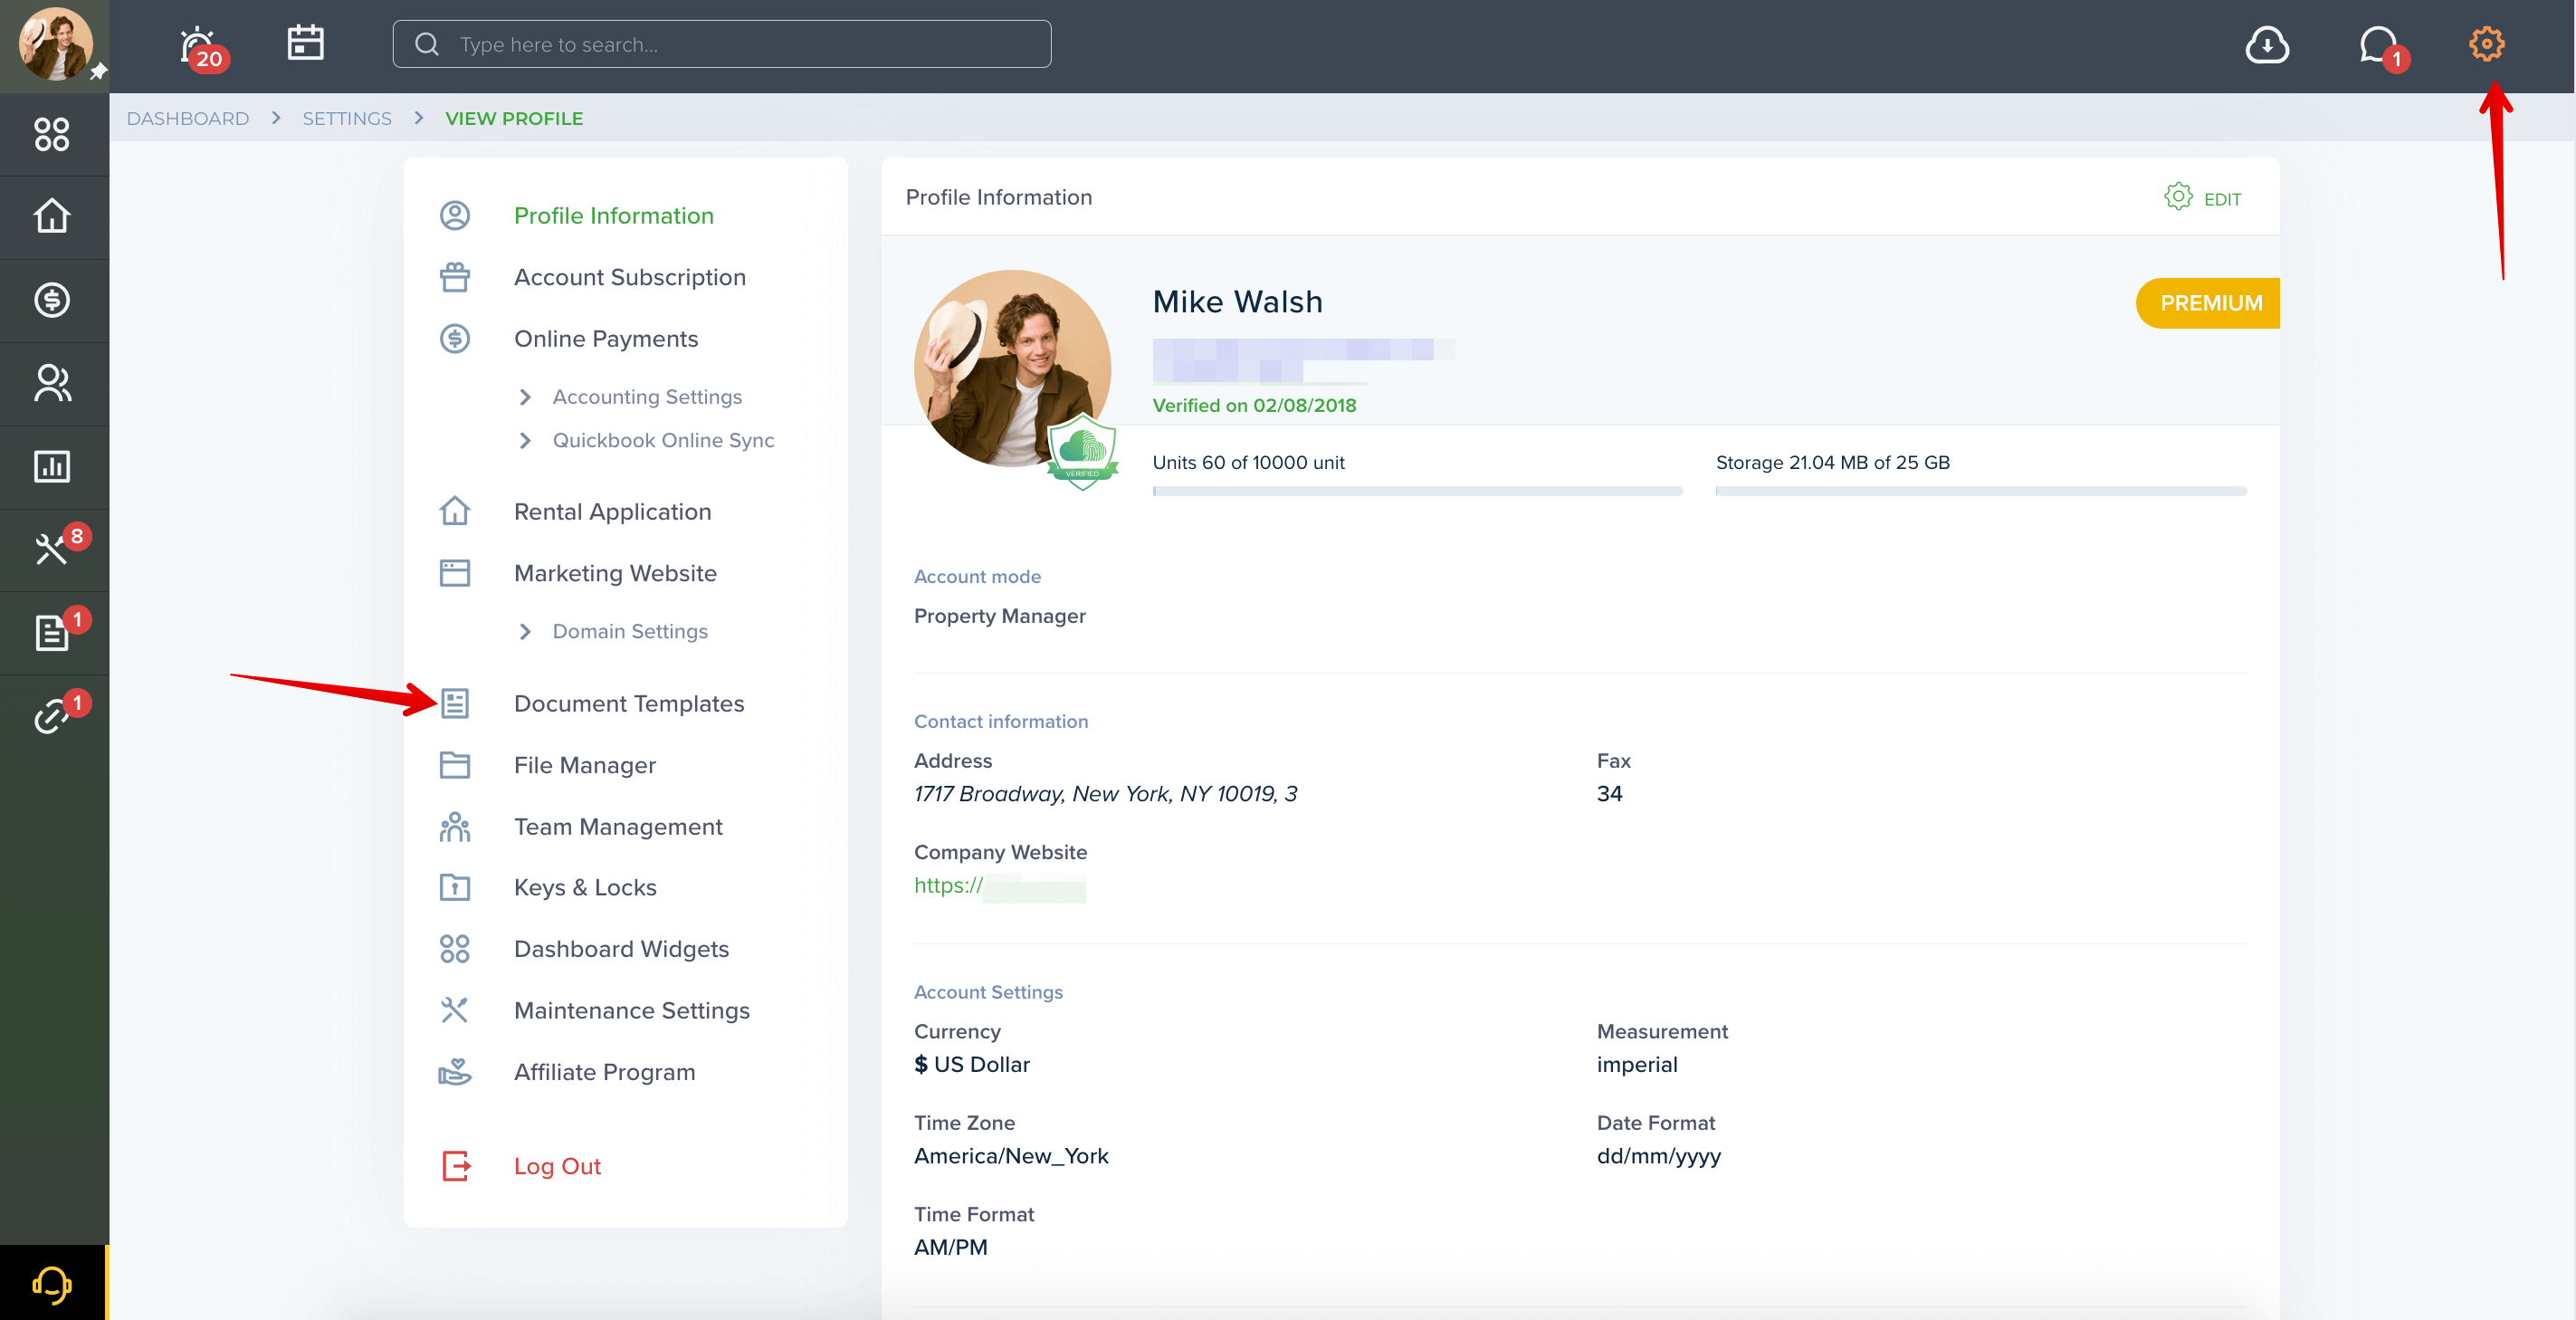The image size is (2576, 1320).
Task: Open Dashboard Widgets menu item
Action: [x=622, y=949]
